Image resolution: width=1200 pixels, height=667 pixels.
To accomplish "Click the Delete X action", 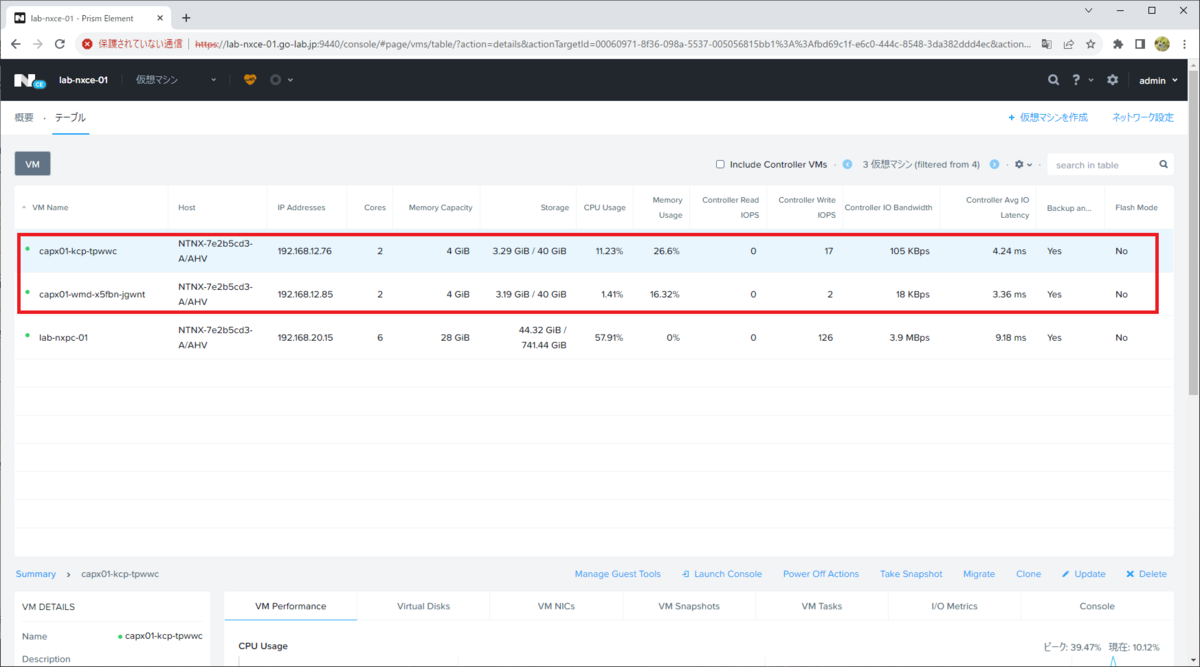I will coord(1146,574).
